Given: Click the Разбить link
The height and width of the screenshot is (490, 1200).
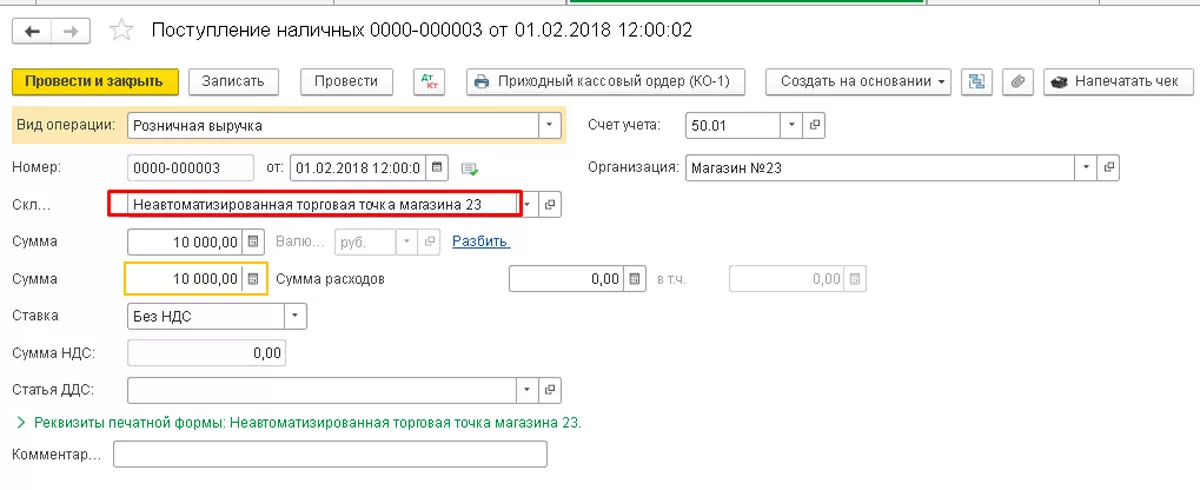Looking at the screenshot, I should [x=481, y=241].
